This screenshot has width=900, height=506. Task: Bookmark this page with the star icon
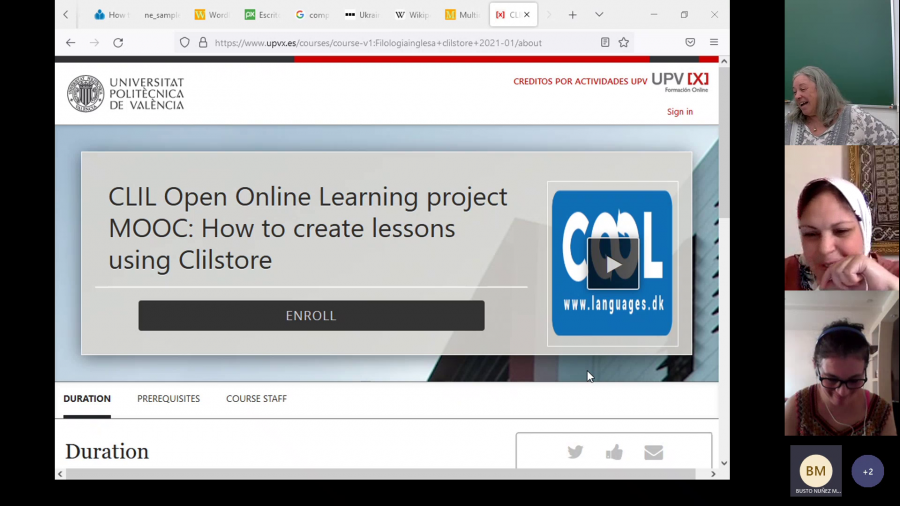click(x=624, y=42)
